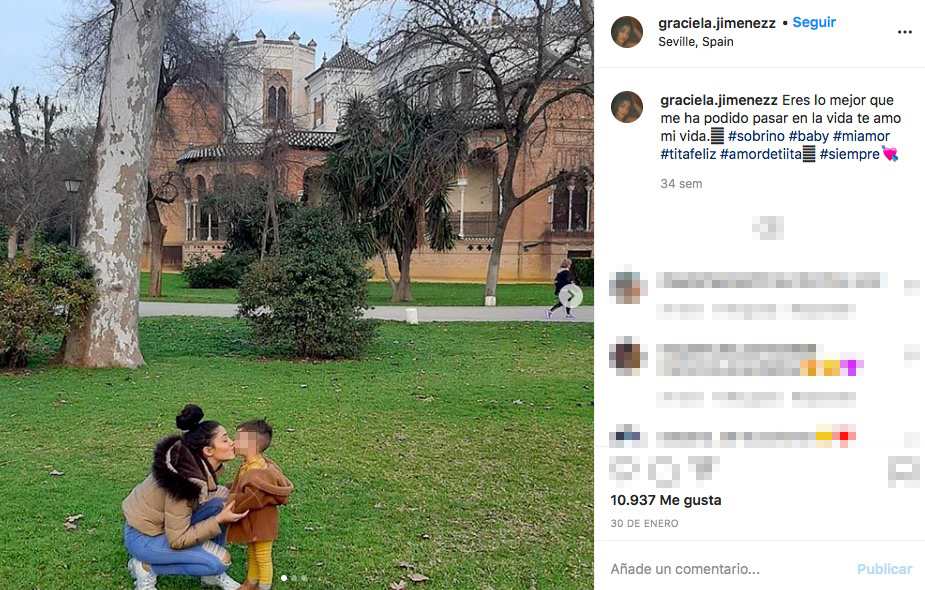Select the second carousel dot indicator
Screen dimensions: 925x590
[294, 578]
